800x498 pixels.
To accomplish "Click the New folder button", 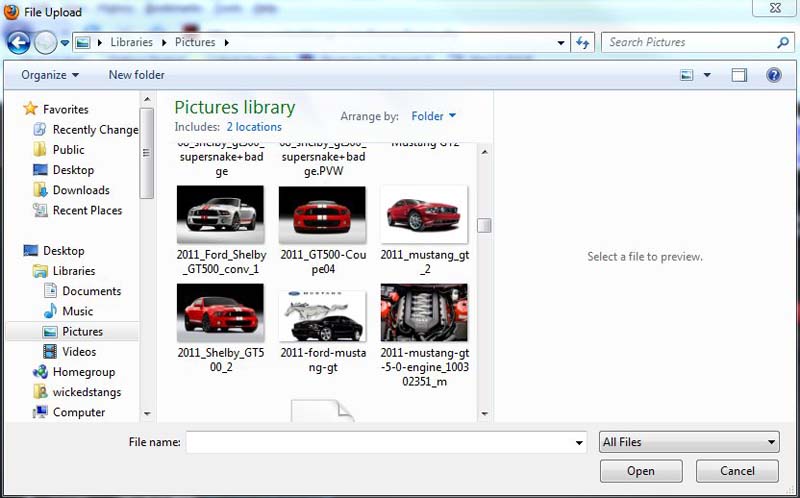I will pyautogui.click(x=136, y=75).
